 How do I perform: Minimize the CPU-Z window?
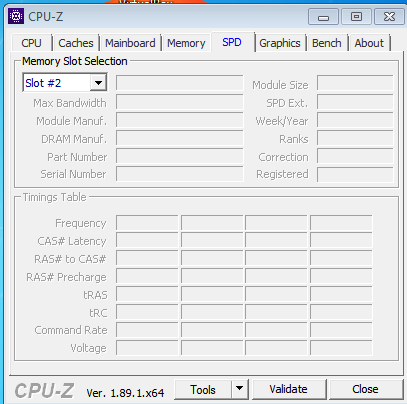click(x=323, y=17)
